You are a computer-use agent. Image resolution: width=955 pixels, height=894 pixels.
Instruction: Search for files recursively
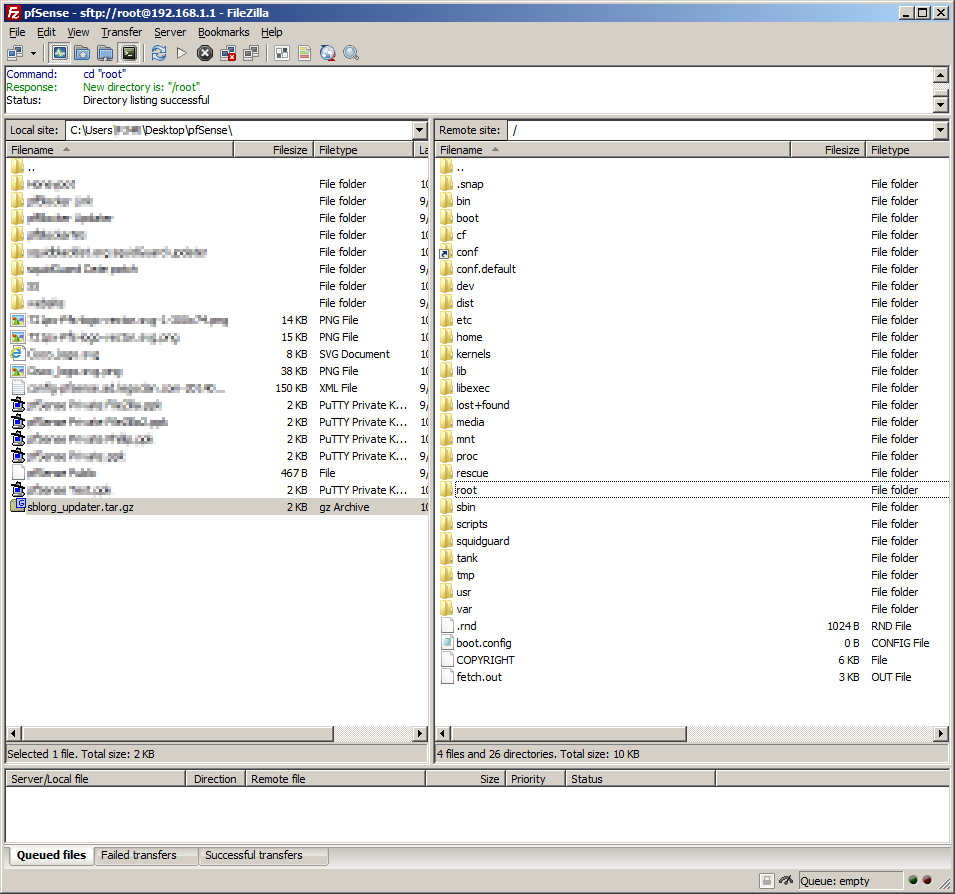pos(351,54)
